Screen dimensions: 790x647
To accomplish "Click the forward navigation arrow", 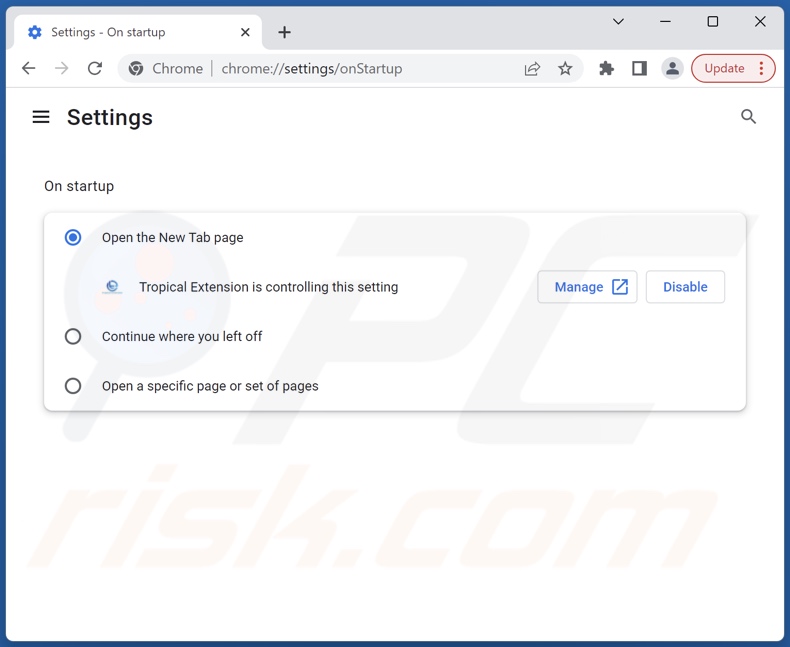I will pyautogui.click(x=61, y=68).
